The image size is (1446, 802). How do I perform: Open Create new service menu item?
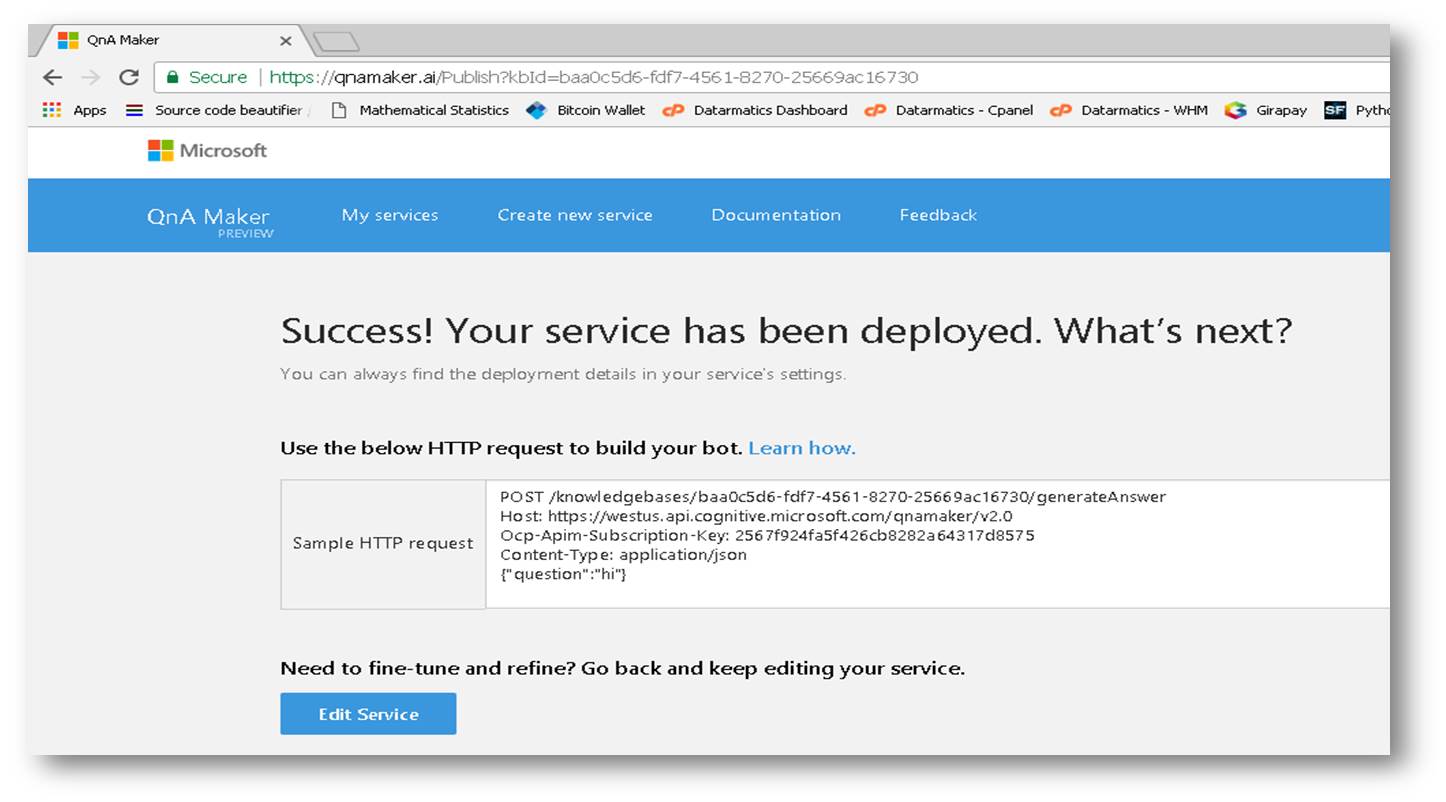[x=575, y=215]
